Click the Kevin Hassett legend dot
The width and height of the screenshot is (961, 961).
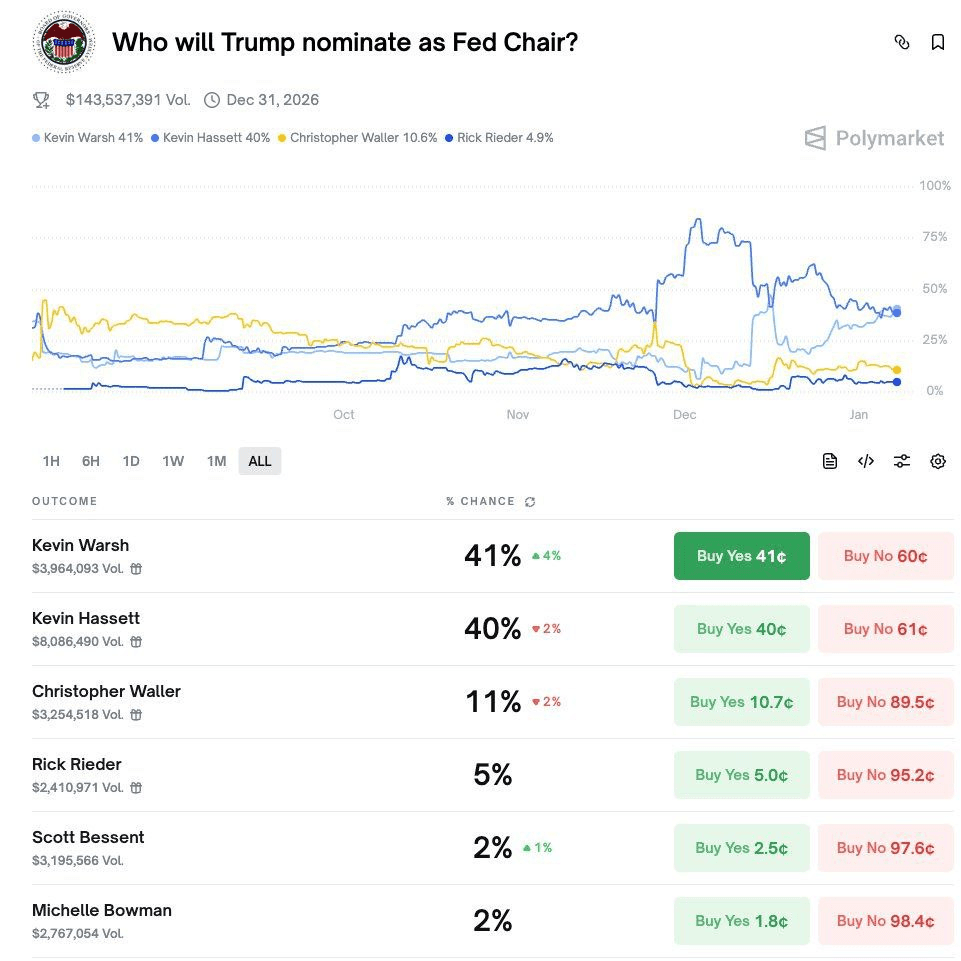(155, 138)
